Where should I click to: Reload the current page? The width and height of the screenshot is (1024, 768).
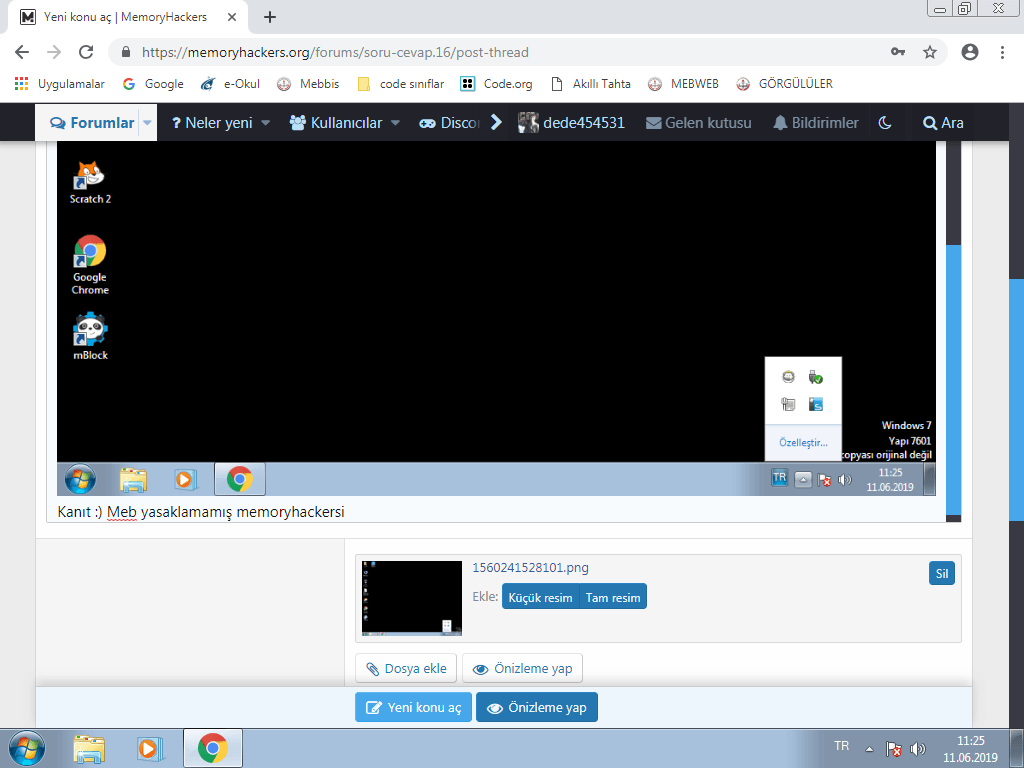coord(86,52)
